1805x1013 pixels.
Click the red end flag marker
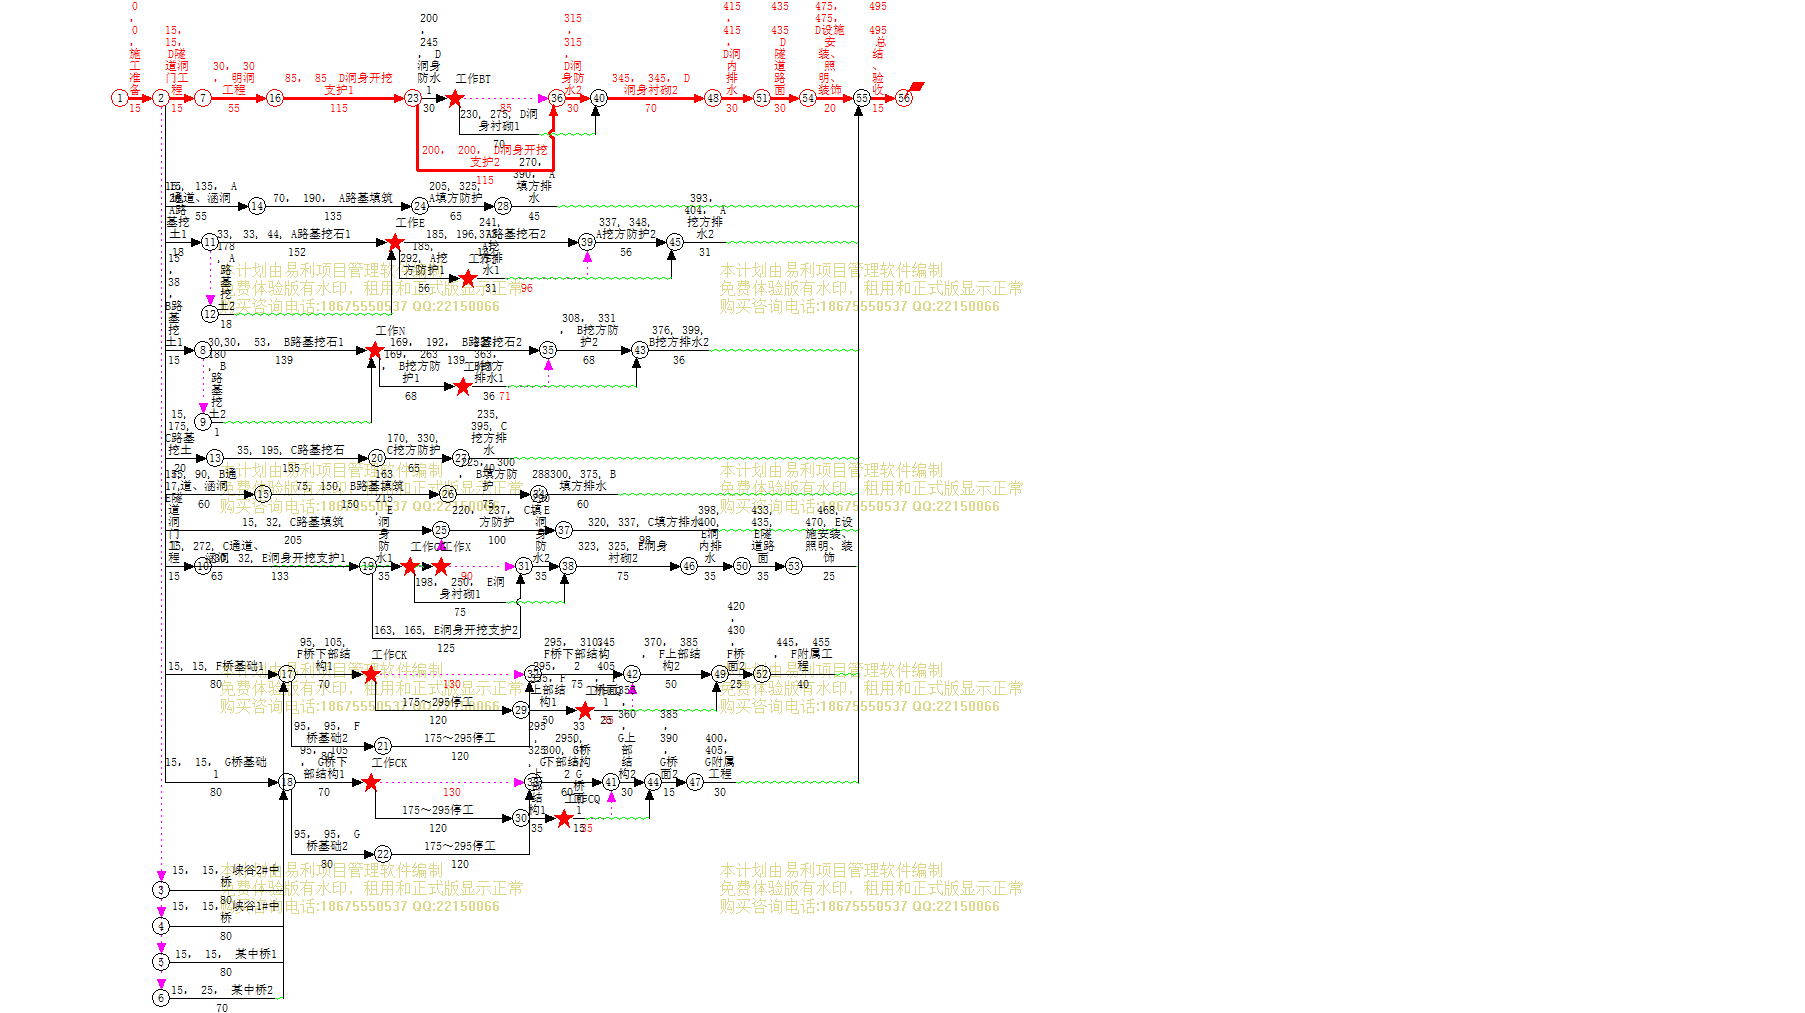pos(918,87)
